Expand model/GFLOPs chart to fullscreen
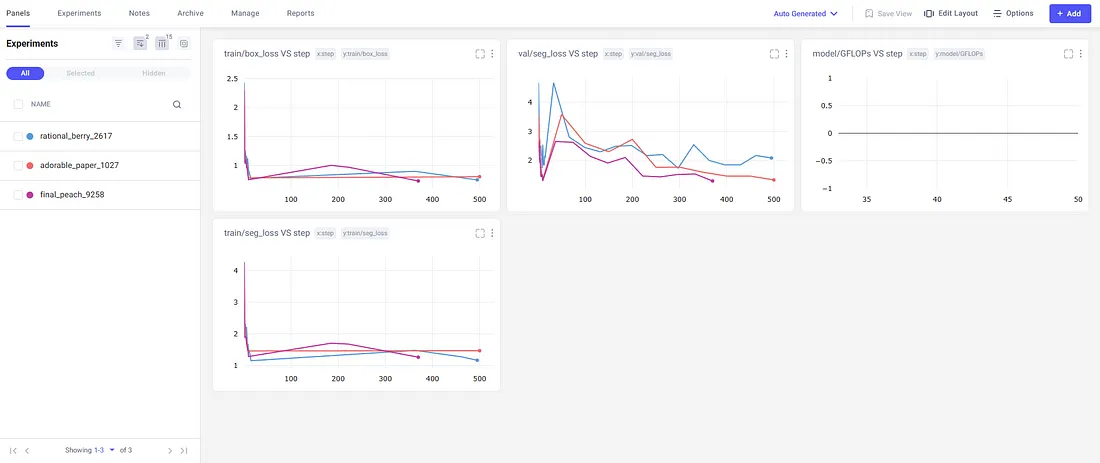Viewport: 1100px width, 463px height. (x=1068, y=54)
